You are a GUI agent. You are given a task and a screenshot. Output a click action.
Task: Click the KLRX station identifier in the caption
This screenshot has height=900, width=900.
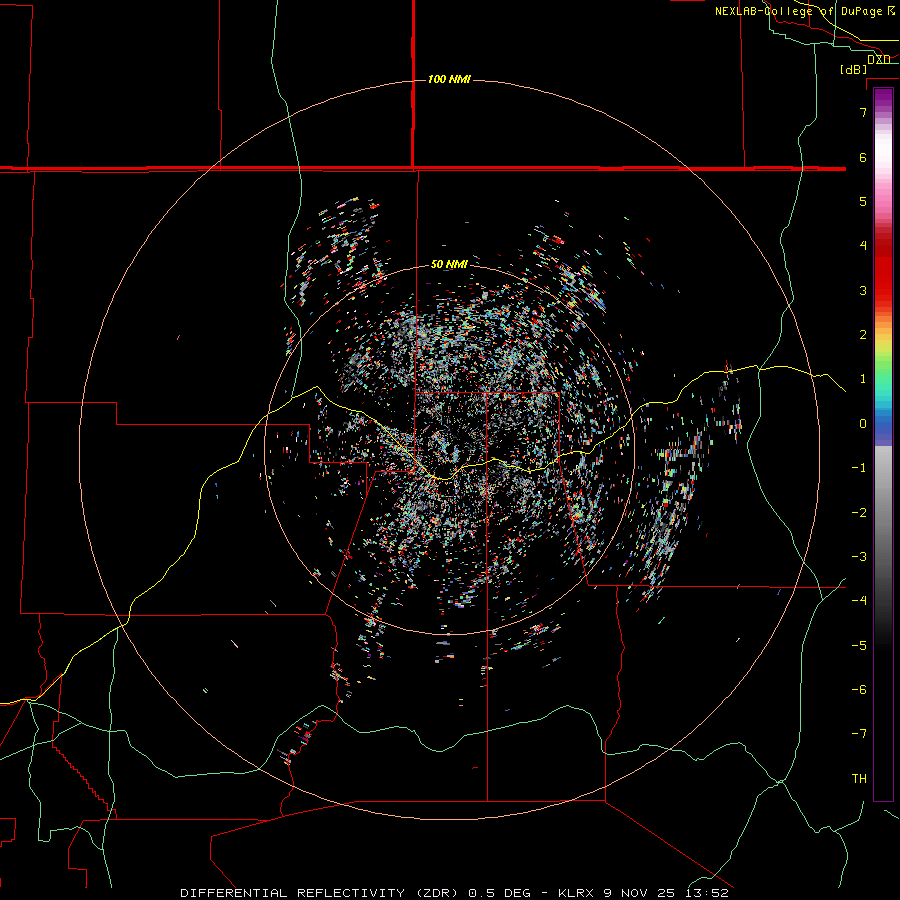[576, 893]
